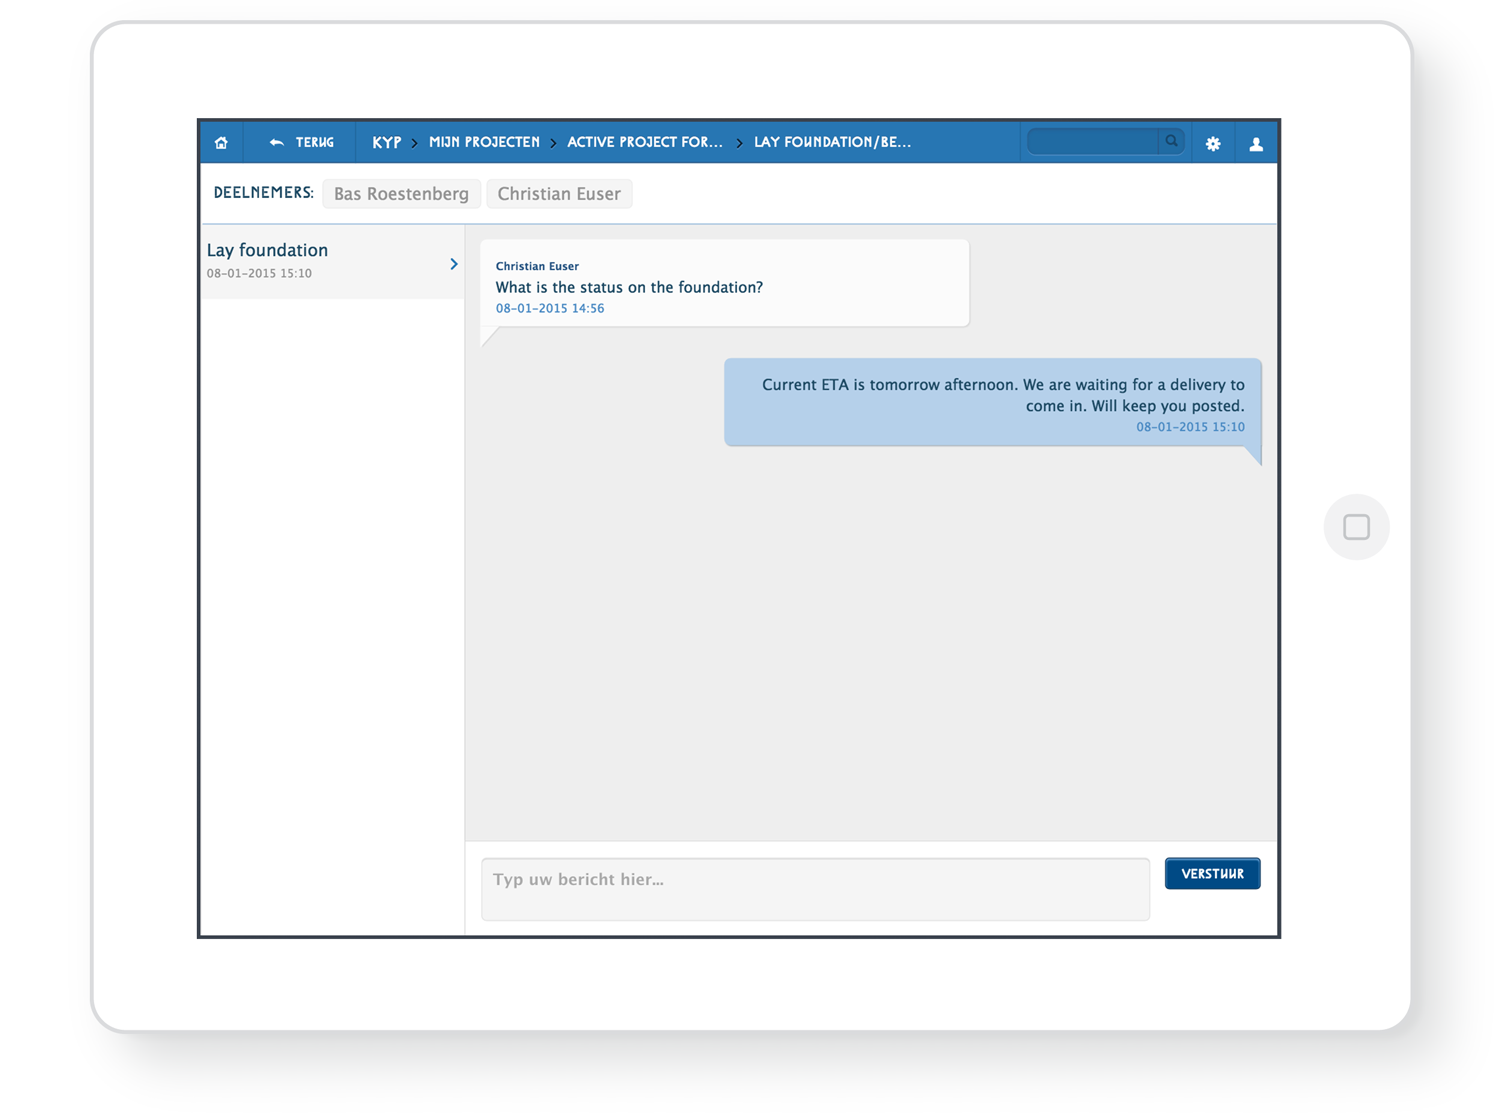Go to the home screen via house icon
Viewport: 1500px width, 1116px height.
(221, 143)
